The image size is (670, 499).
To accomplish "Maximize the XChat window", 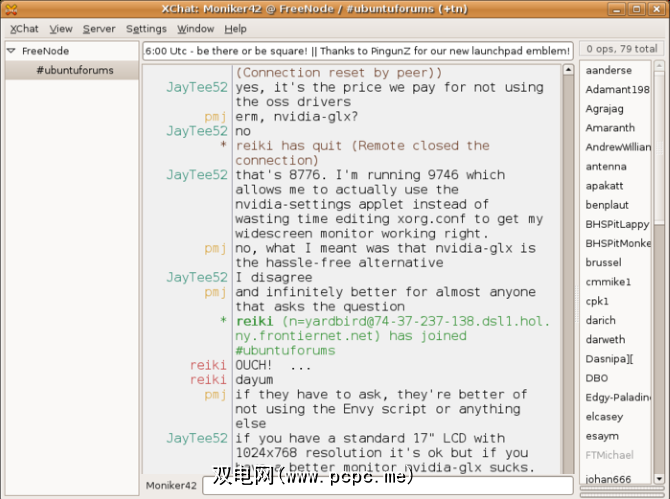I will click(636, 9).
